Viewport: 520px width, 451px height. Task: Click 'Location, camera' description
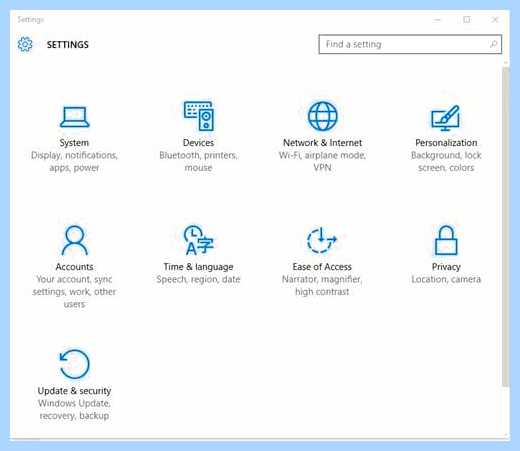pyautogui.click(x=446, y=279)
